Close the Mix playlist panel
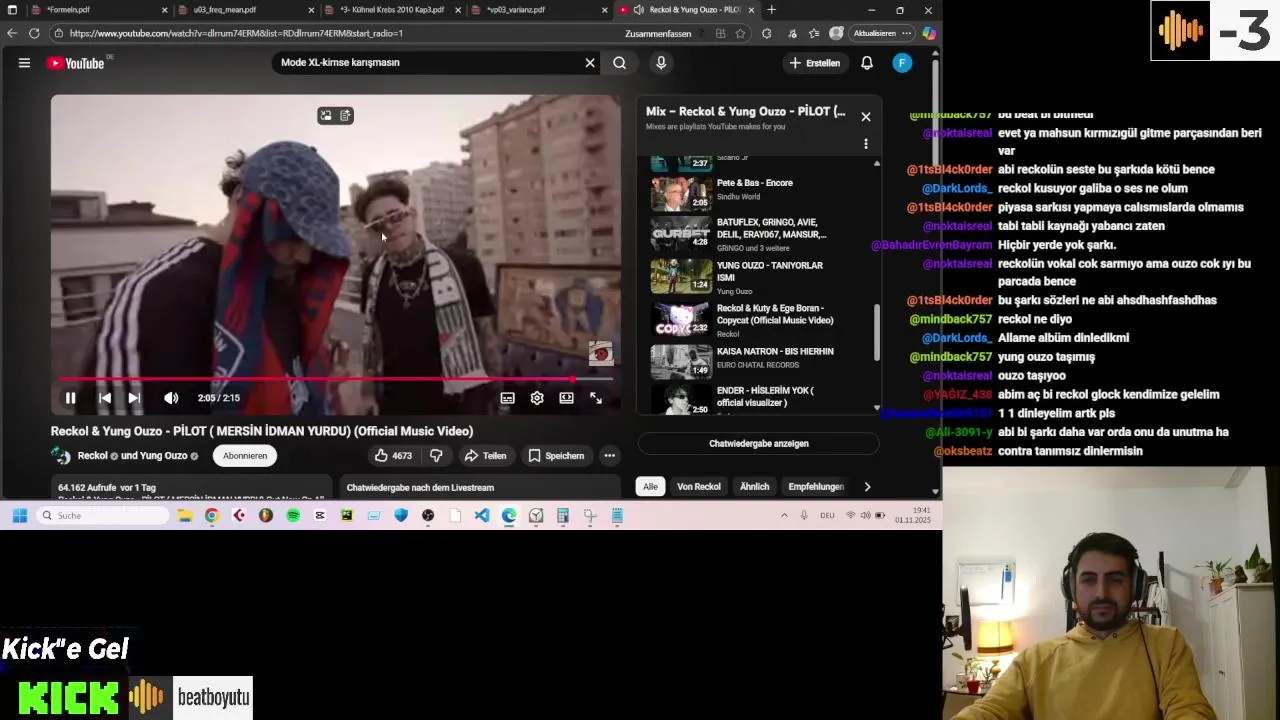The height and width of the screenshot is (720, 1280). [x=866, y=117]
